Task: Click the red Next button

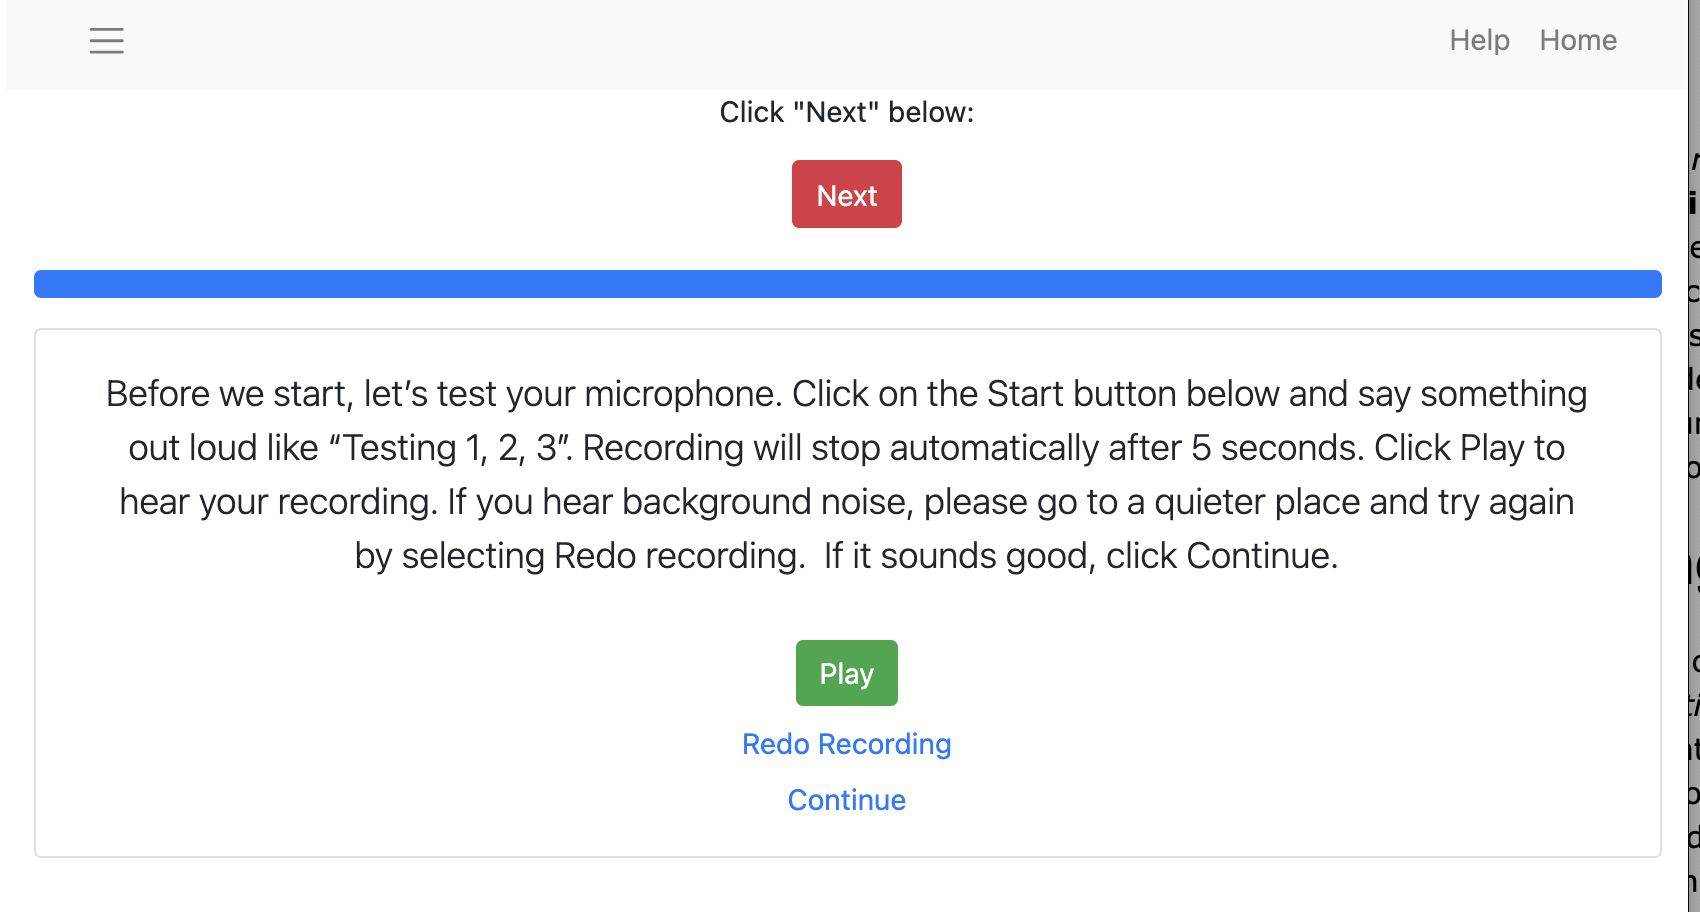Action: (x=846, y=194)
